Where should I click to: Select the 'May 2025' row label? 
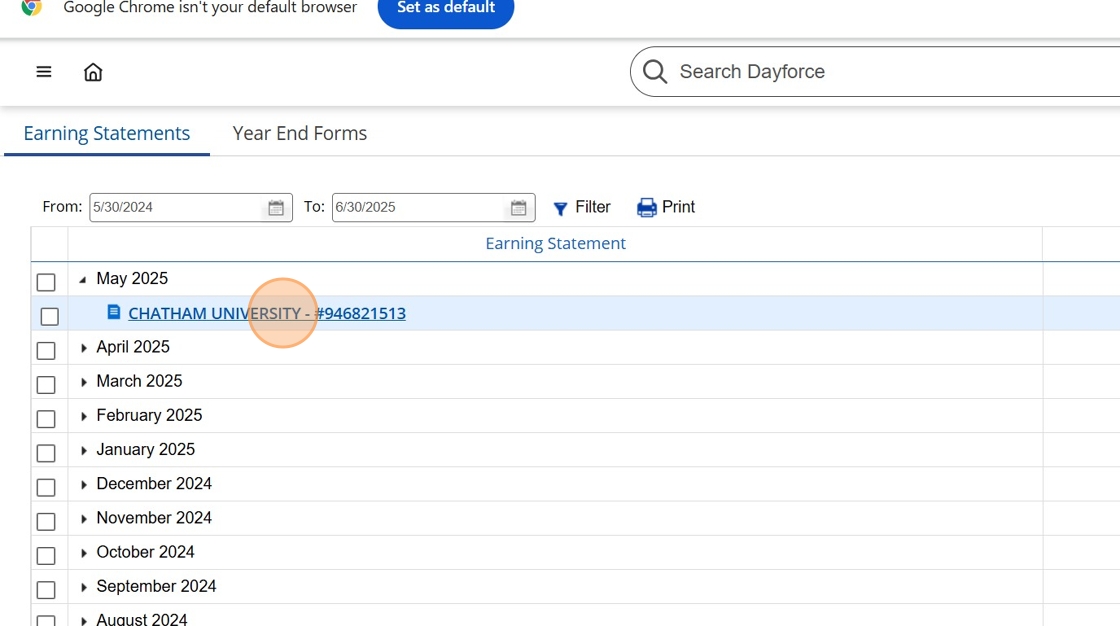click(x=132, y=279)
